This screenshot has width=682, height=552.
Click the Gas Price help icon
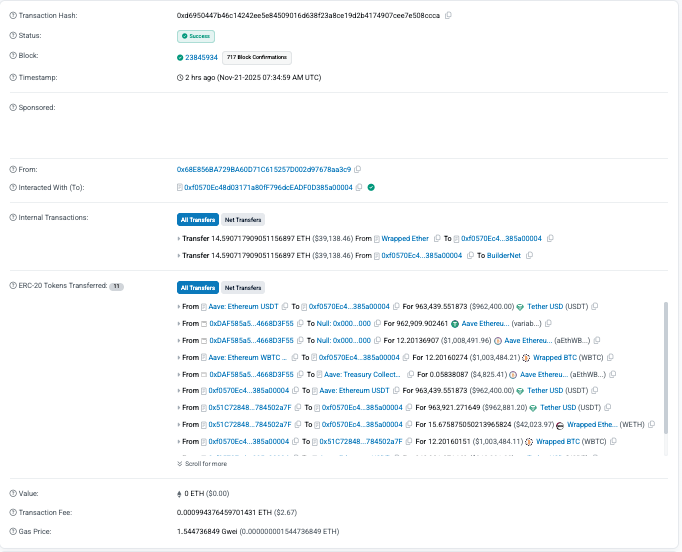(x=13, y=531)
